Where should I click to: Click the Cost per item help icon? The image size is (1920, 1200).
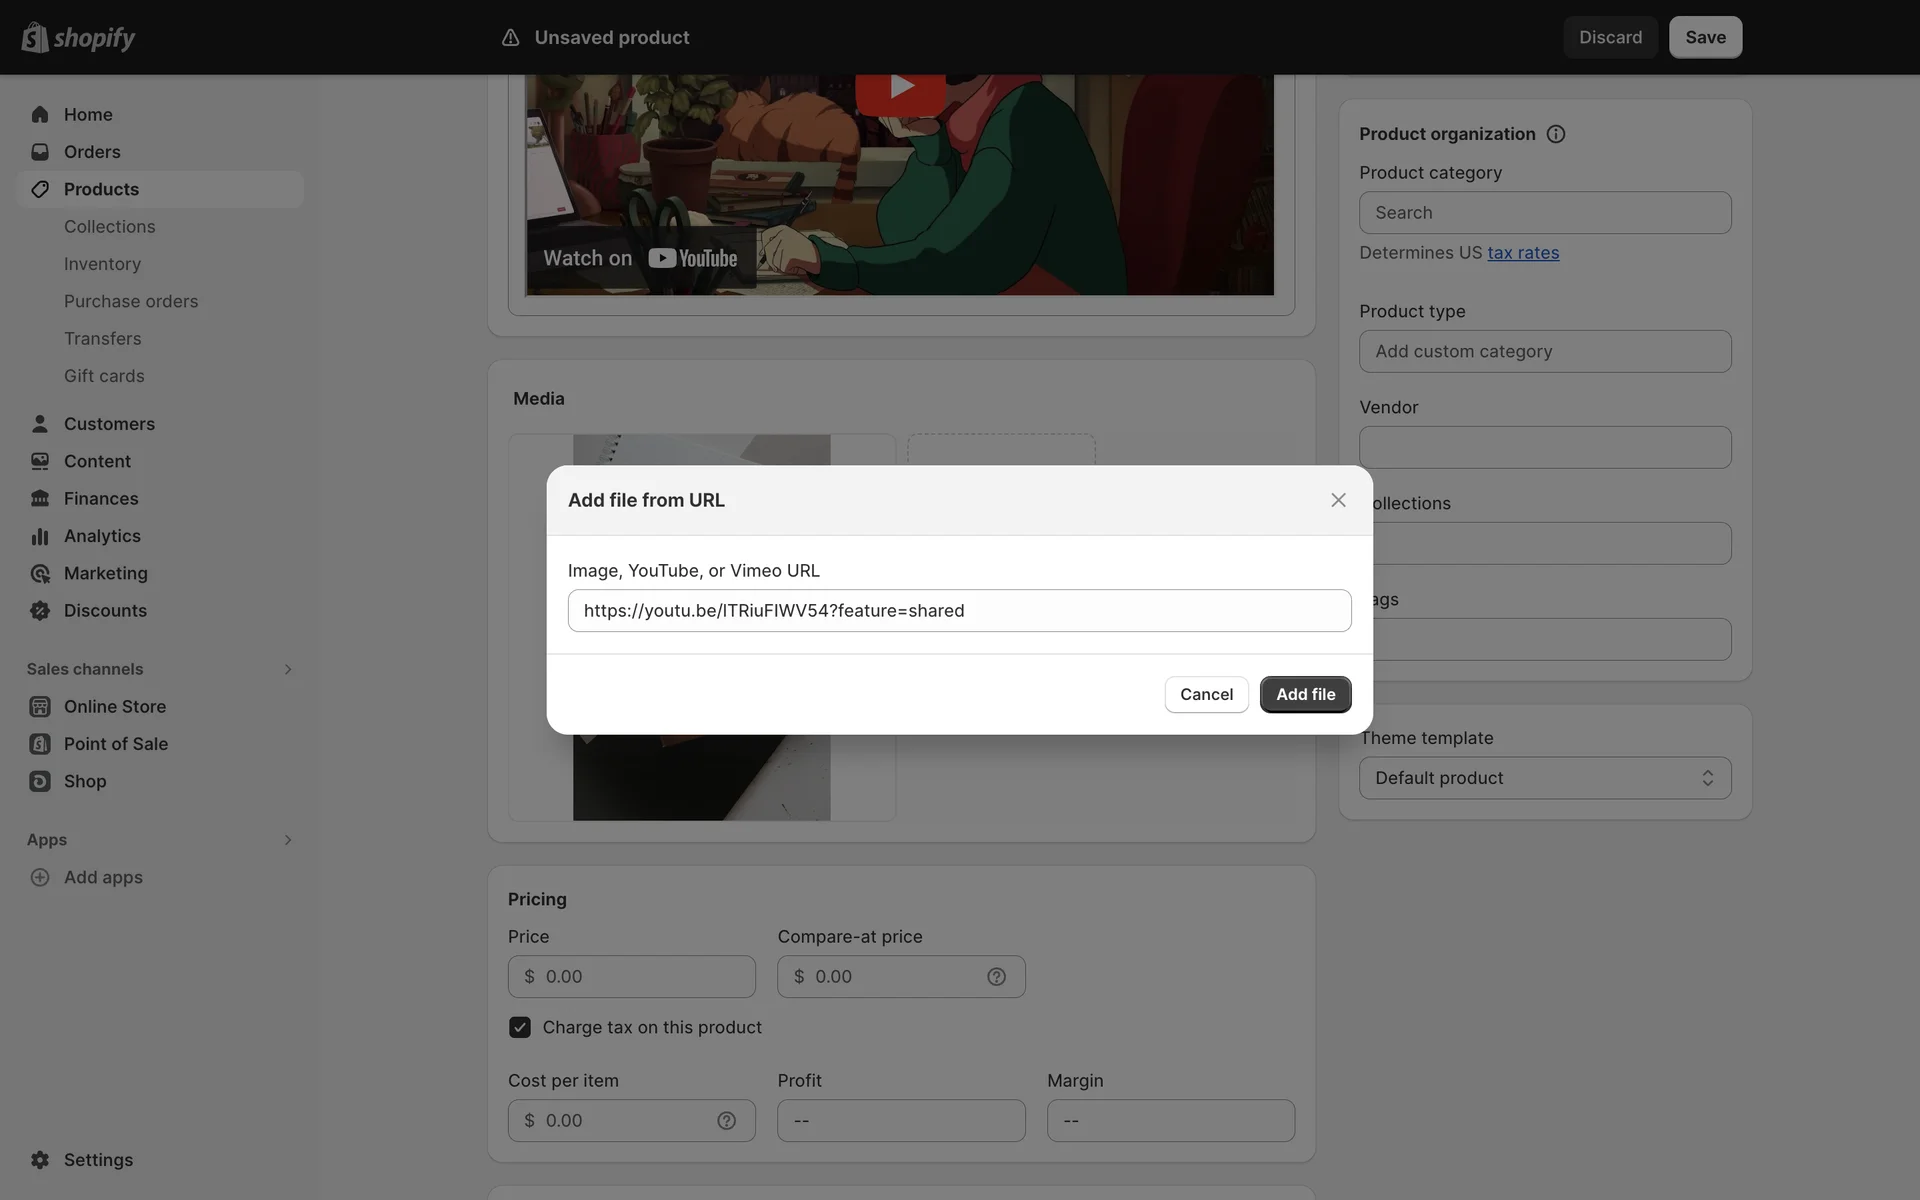(x=726, y=1121)
